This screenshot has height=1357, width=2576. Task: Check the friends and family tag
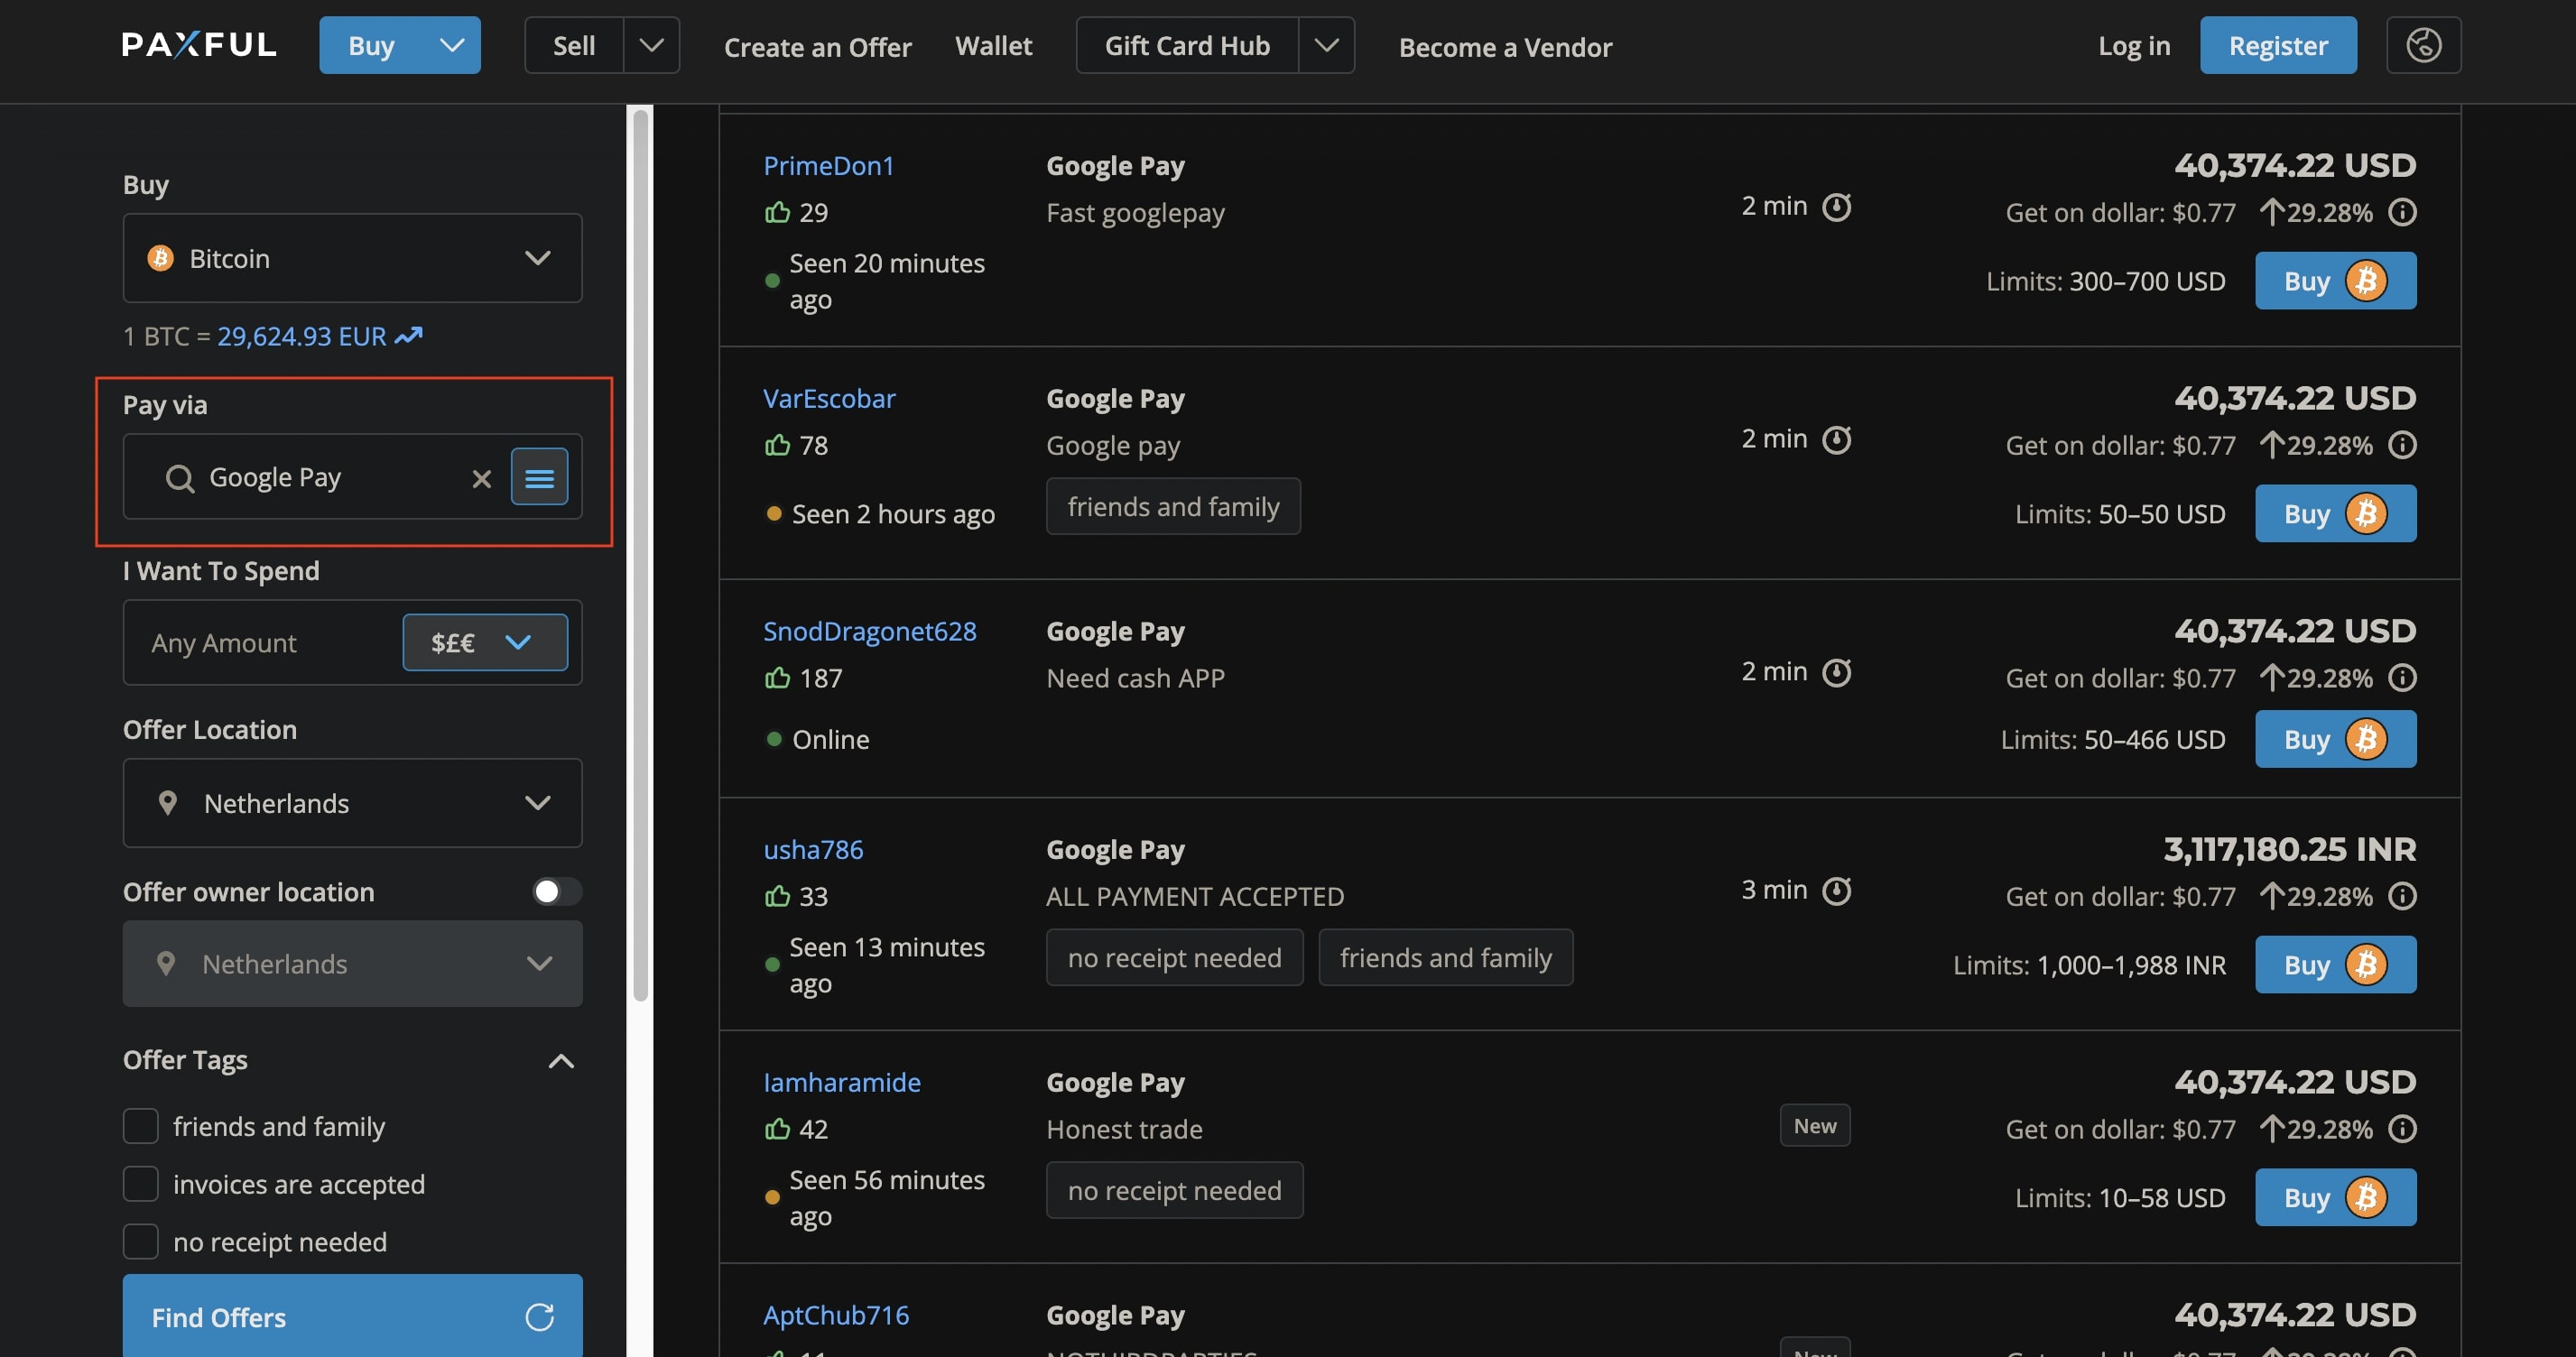(140, 1126)
